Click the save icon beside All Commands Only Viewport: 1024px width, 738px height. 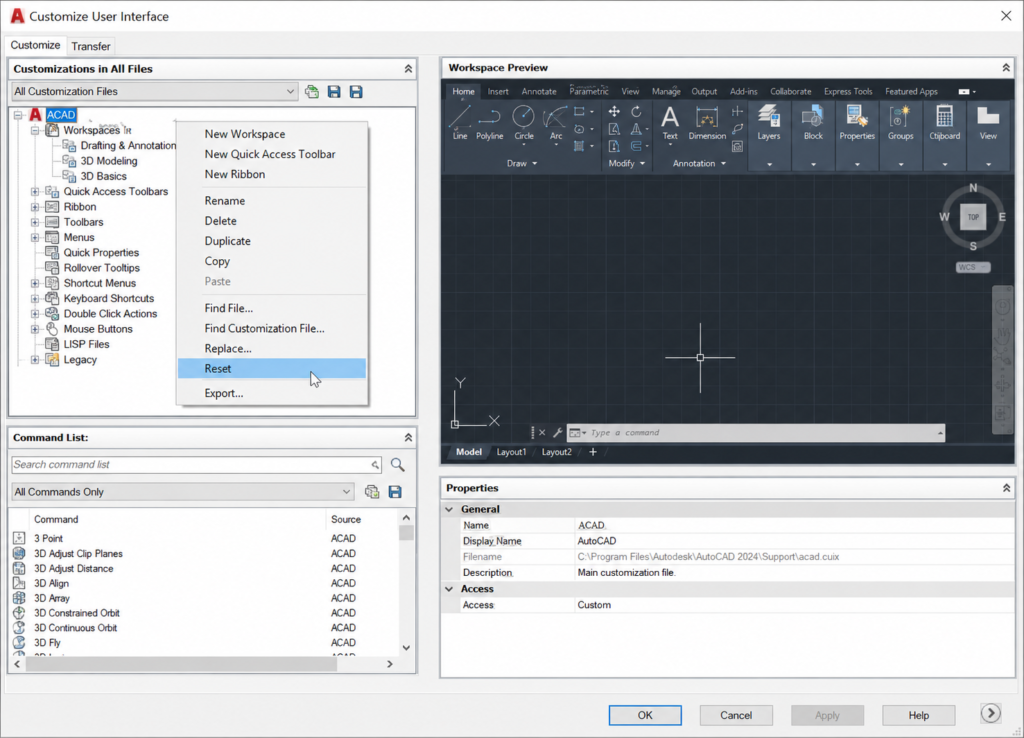click(395, 492)
